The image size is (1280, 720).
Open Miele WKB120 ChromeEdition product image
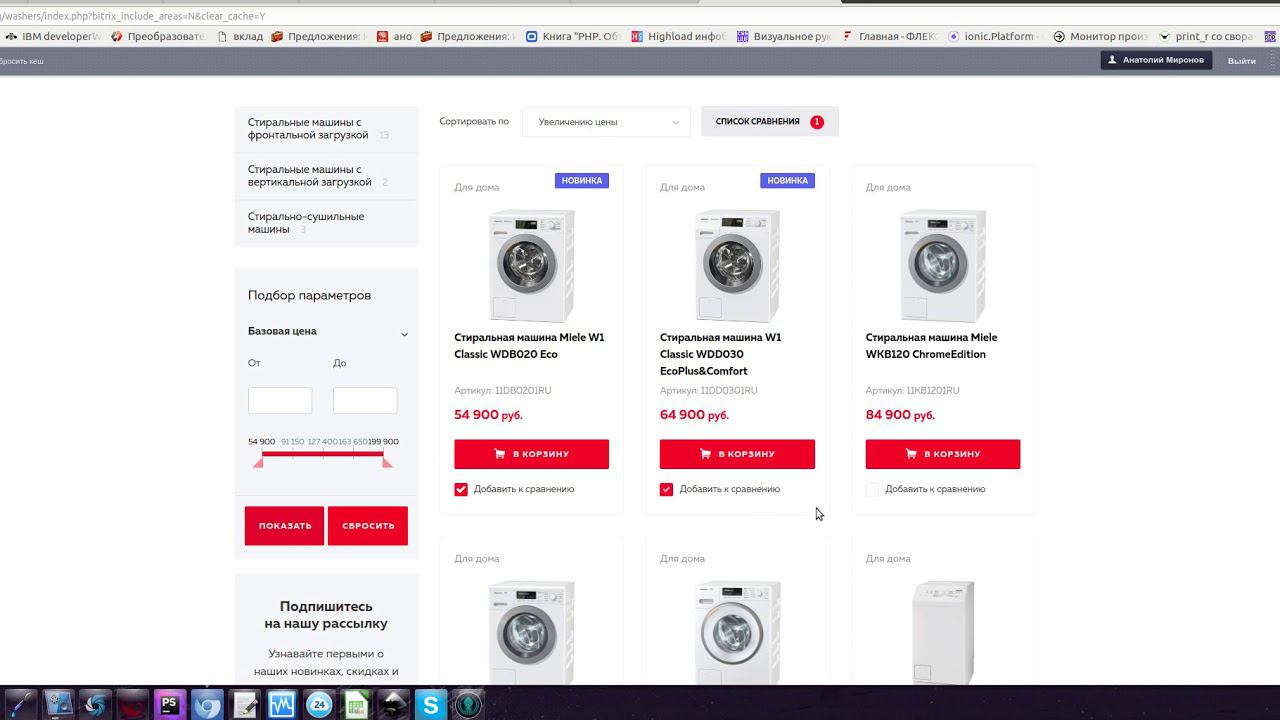[943, 265]
